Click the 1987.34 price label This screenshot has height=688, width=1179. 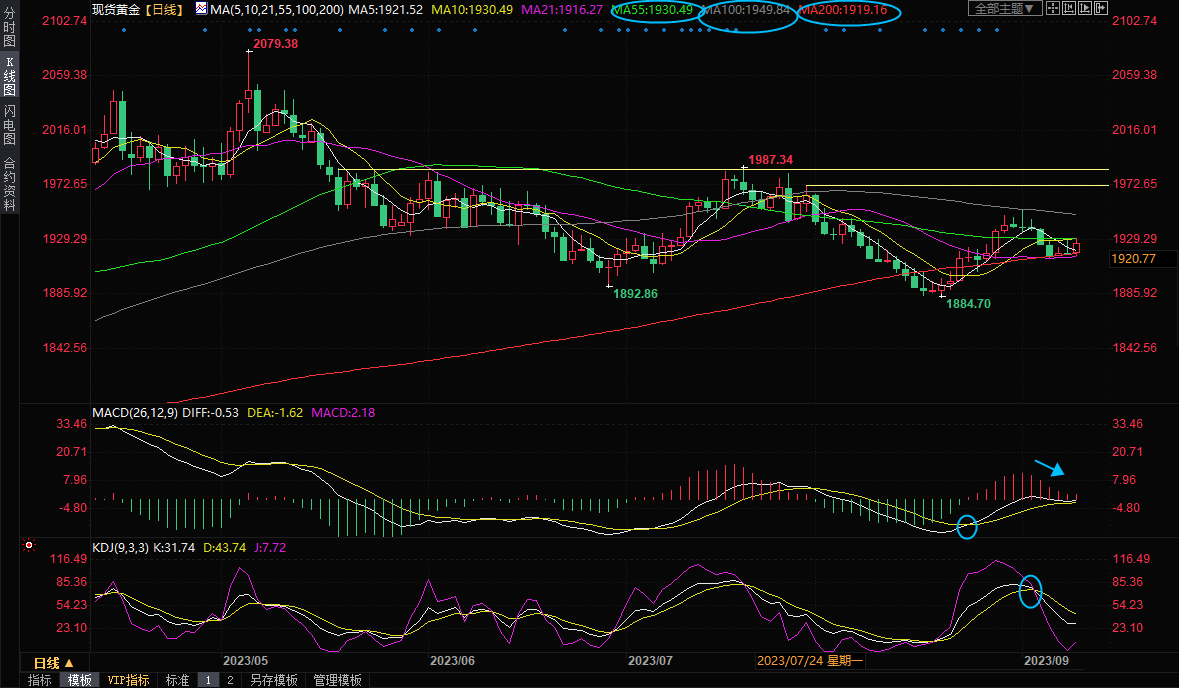tap(770, 159)
